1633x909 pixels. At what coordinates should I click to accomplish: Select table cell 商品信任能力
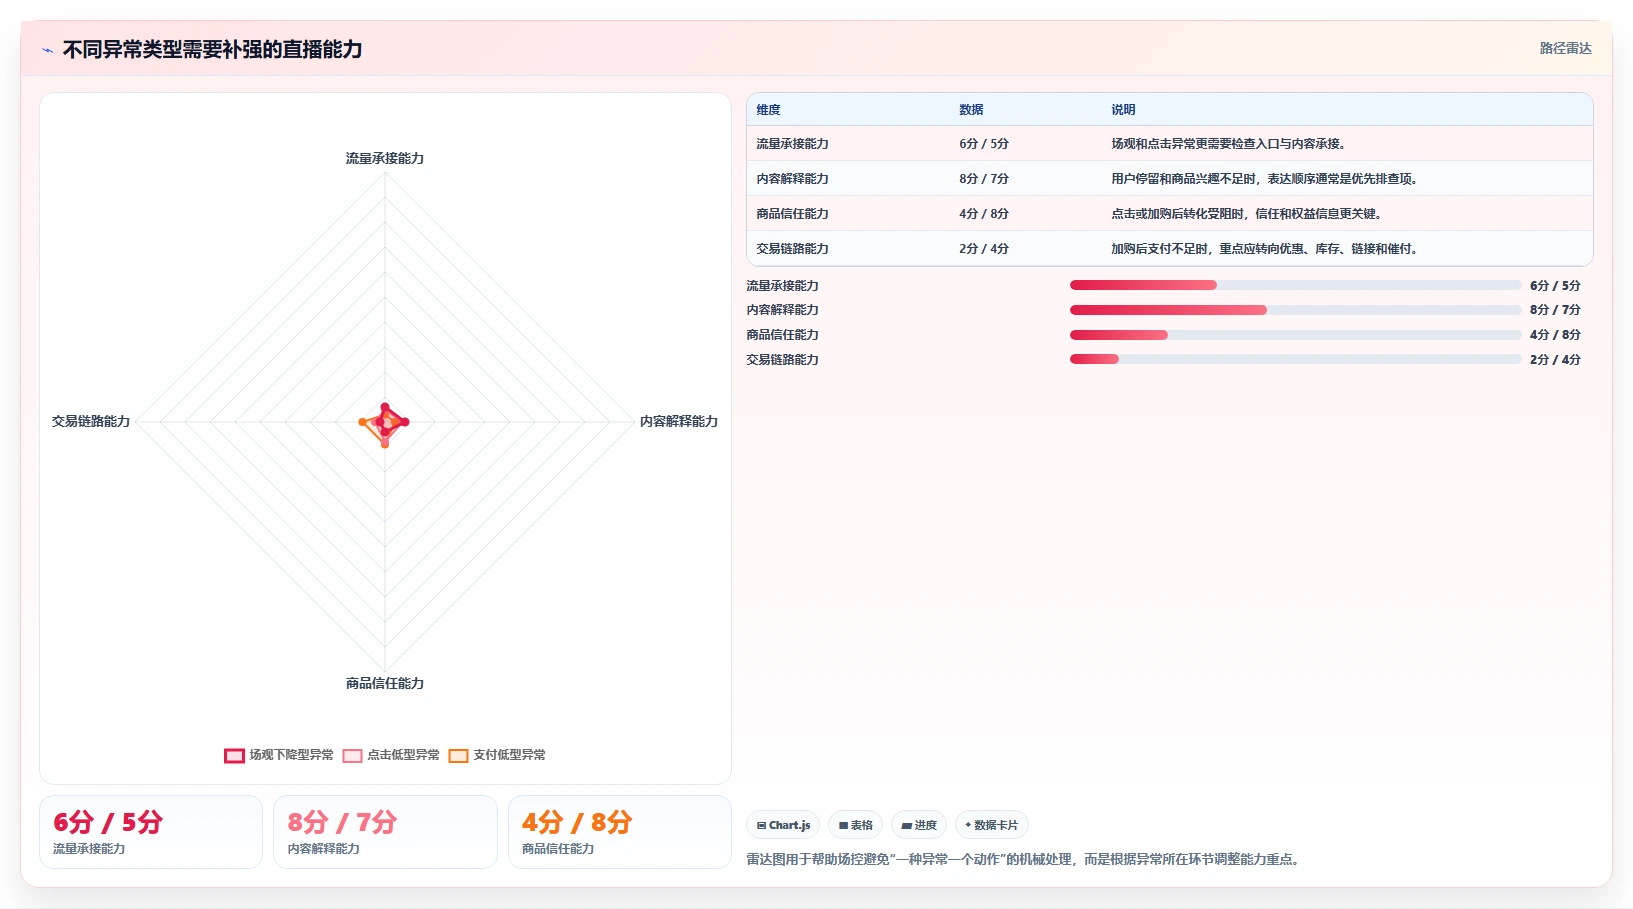click(x=792, y=214)
